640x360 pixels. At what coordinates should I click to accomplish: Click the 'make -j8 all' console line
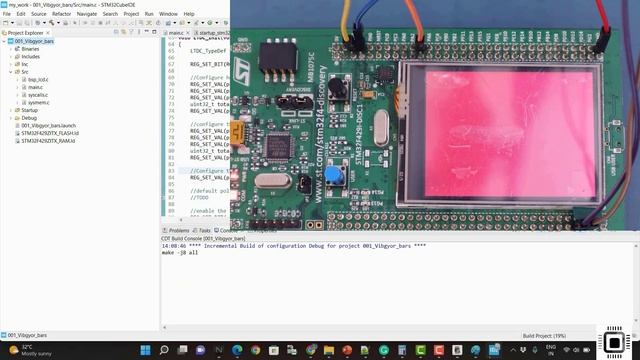pyautogui.click(x=180, y=253)
